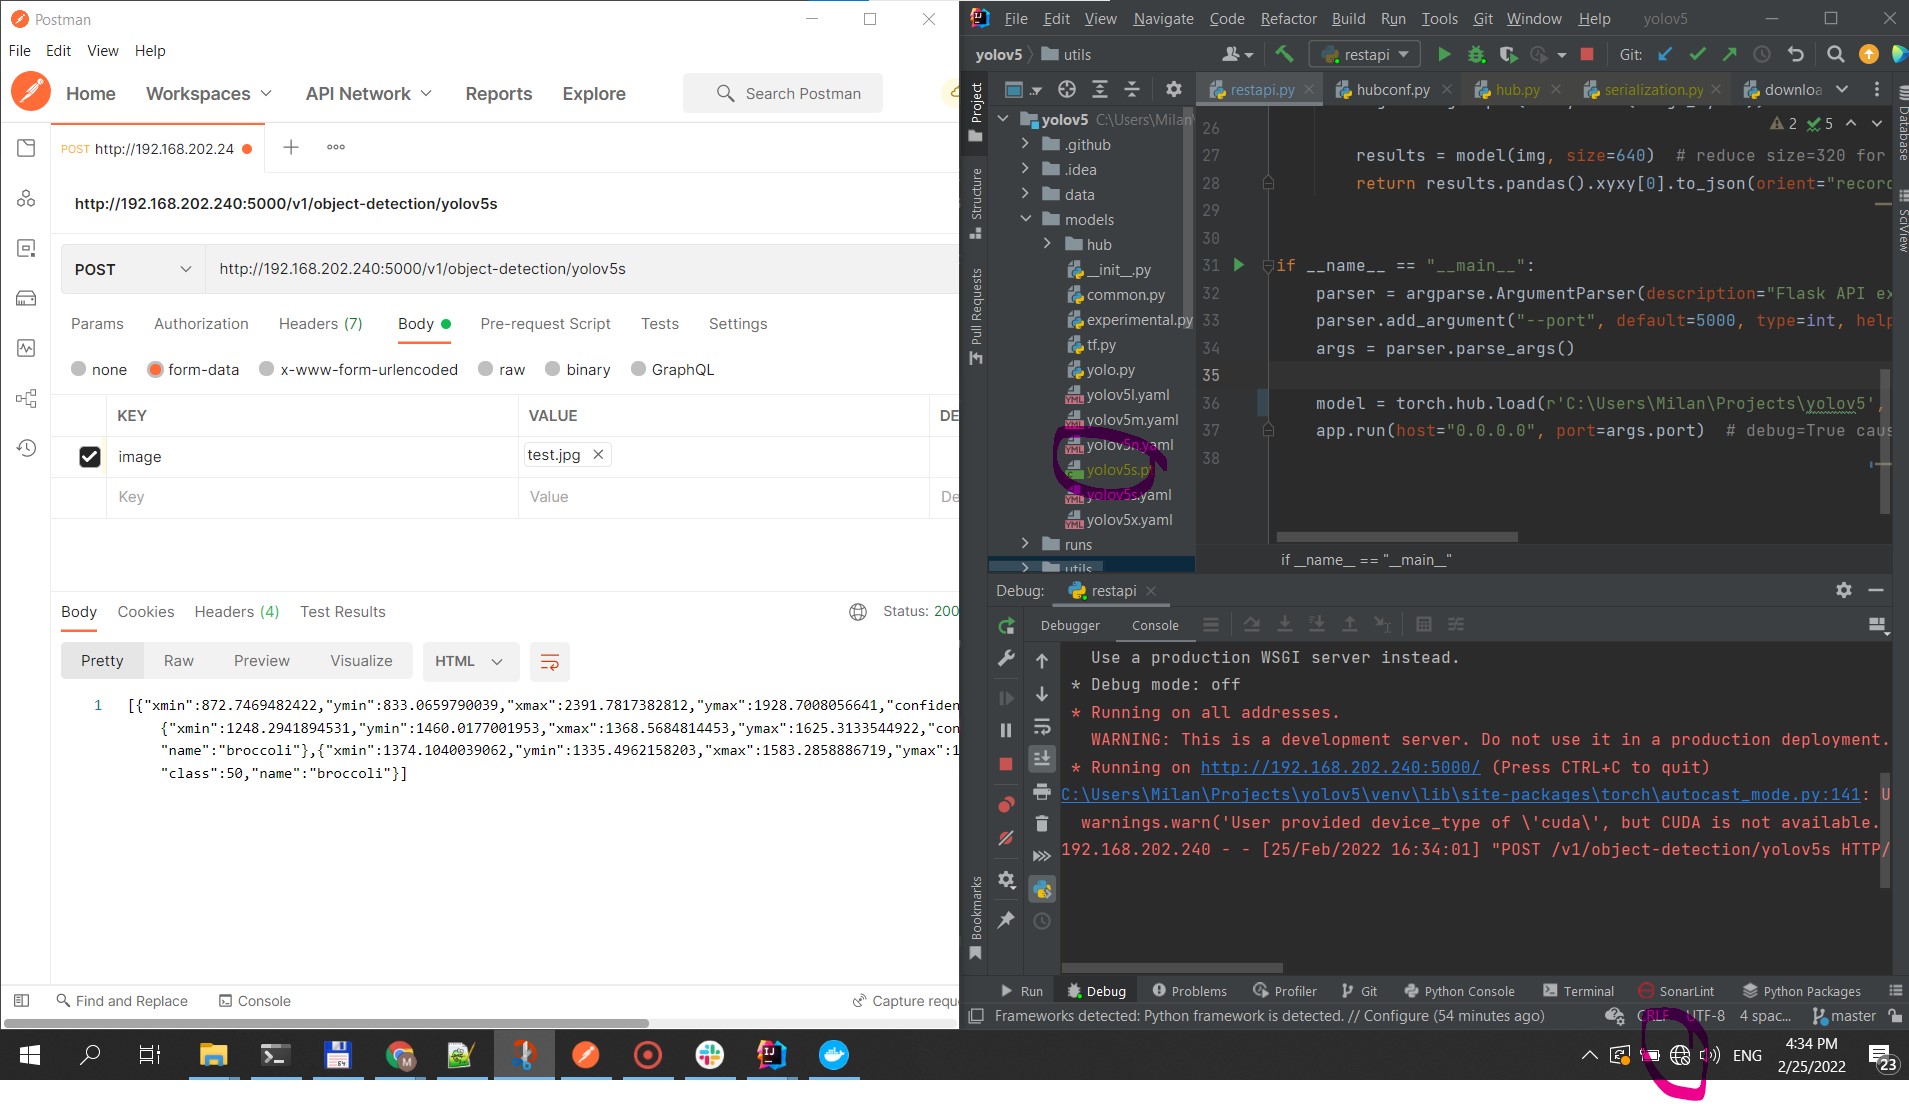1909x1104 pixels.
Task: Open the POST method dropdown
Action: pyautogui.click(x=132, y=270)
